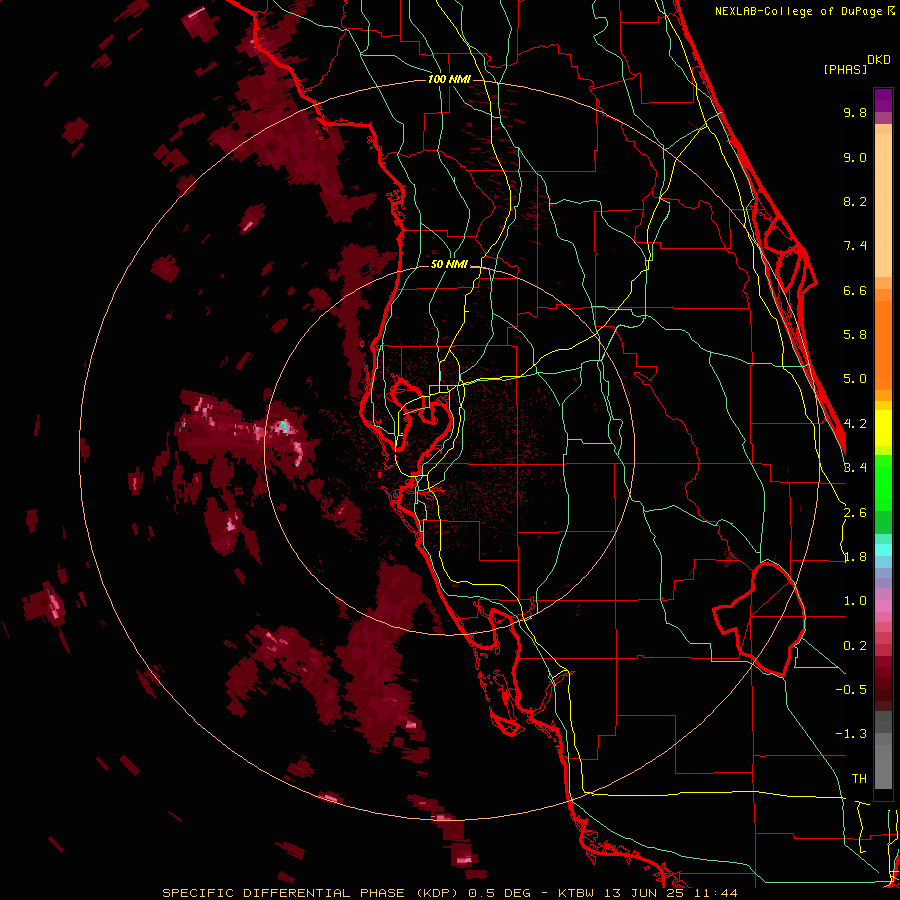The width and height of the screenshot is (900, 900).
Task: Click the 5.0 value on the color scale
Action: point(855,379)
